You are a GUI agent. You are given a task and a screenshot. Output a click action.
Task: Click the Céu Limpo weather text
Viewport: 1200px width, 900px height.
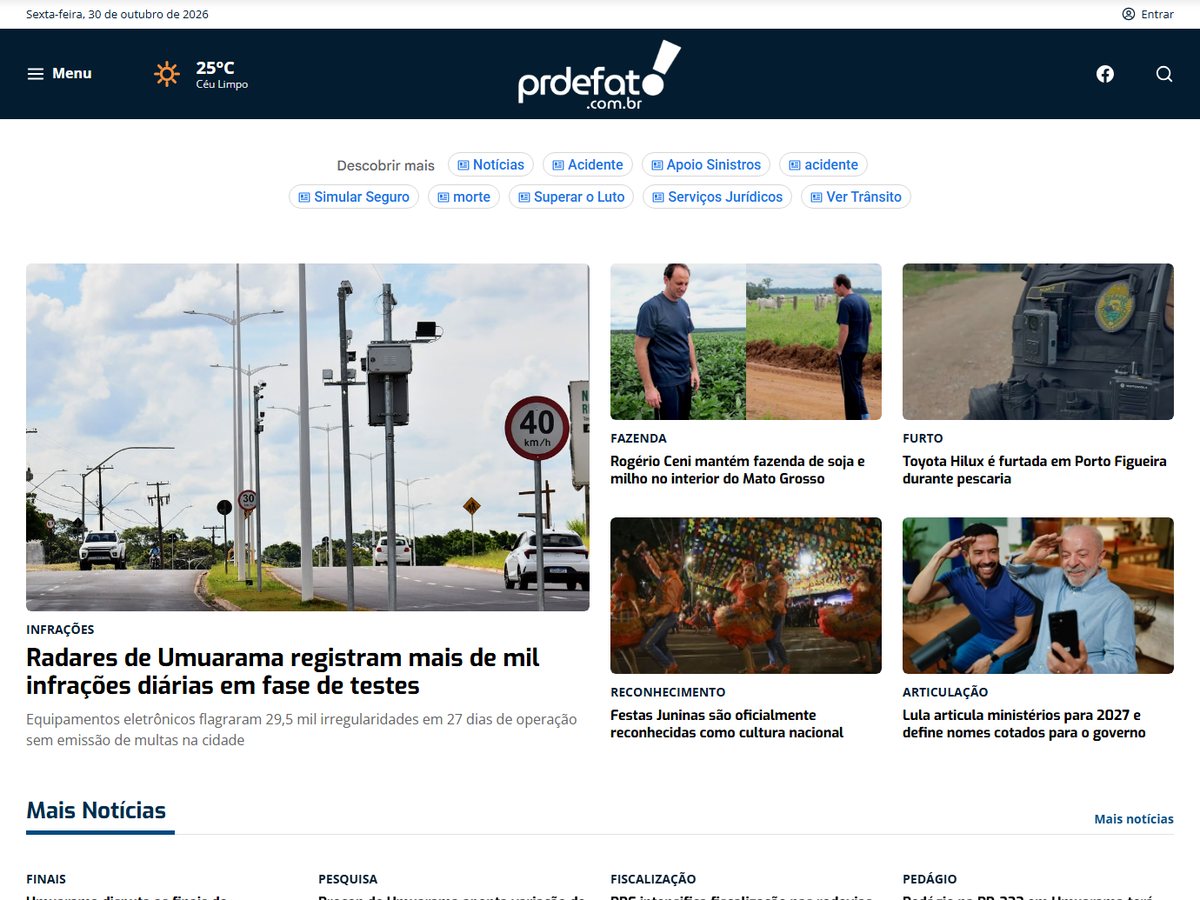pos(222,85)
